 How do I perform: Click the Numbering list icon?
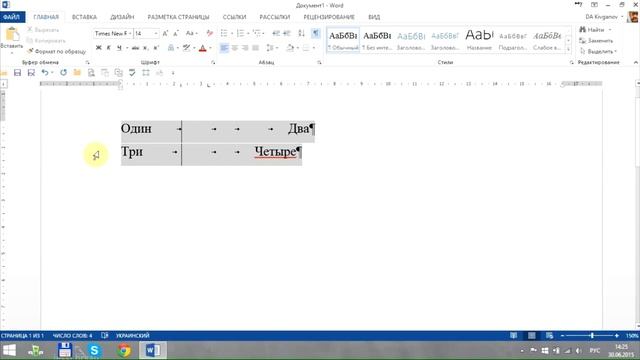coord(240,33)
